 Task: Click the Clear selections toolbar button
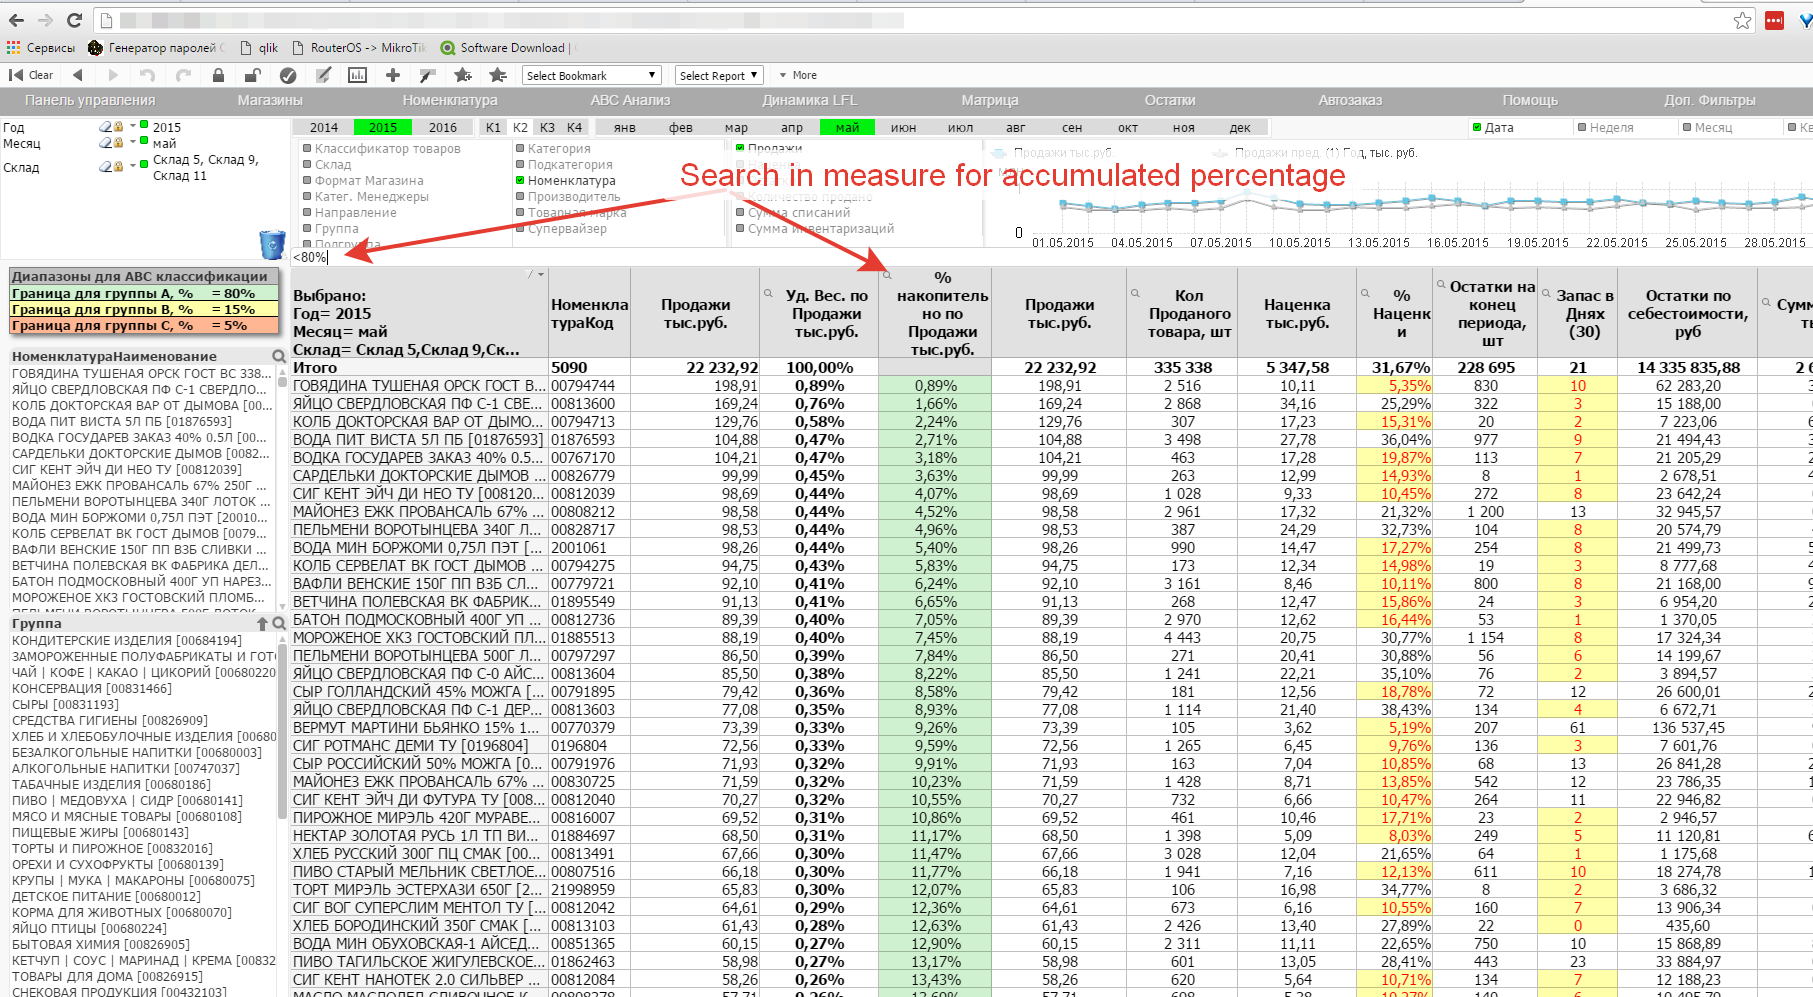tap(31, 75)
